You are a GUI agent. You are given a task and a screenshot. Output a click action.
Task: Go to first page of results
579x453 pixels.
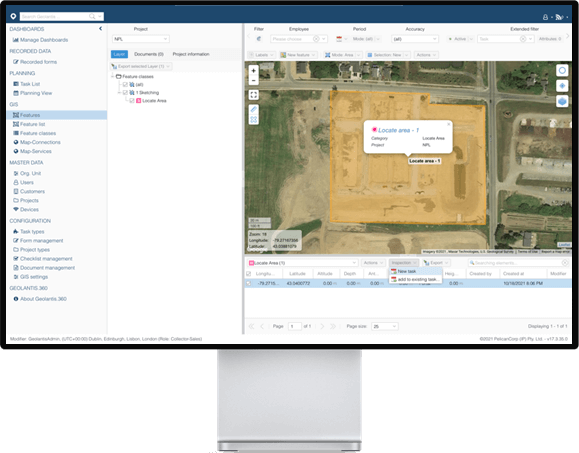click(251, 326)
